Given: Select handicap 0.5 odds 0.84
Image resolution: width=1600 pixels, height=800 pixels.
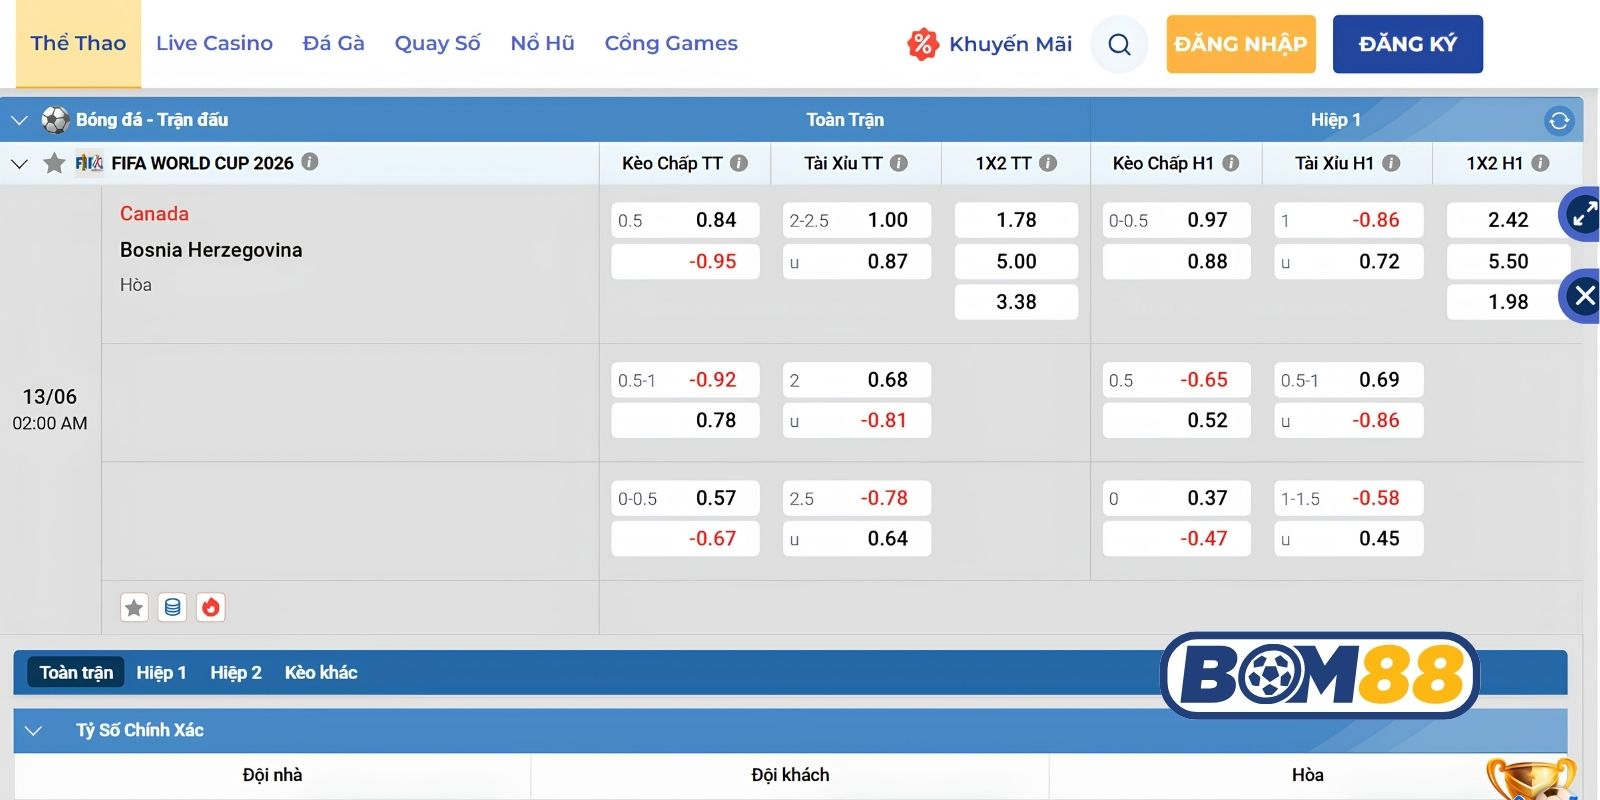Looking at the screenshot, I should [685, 220].
